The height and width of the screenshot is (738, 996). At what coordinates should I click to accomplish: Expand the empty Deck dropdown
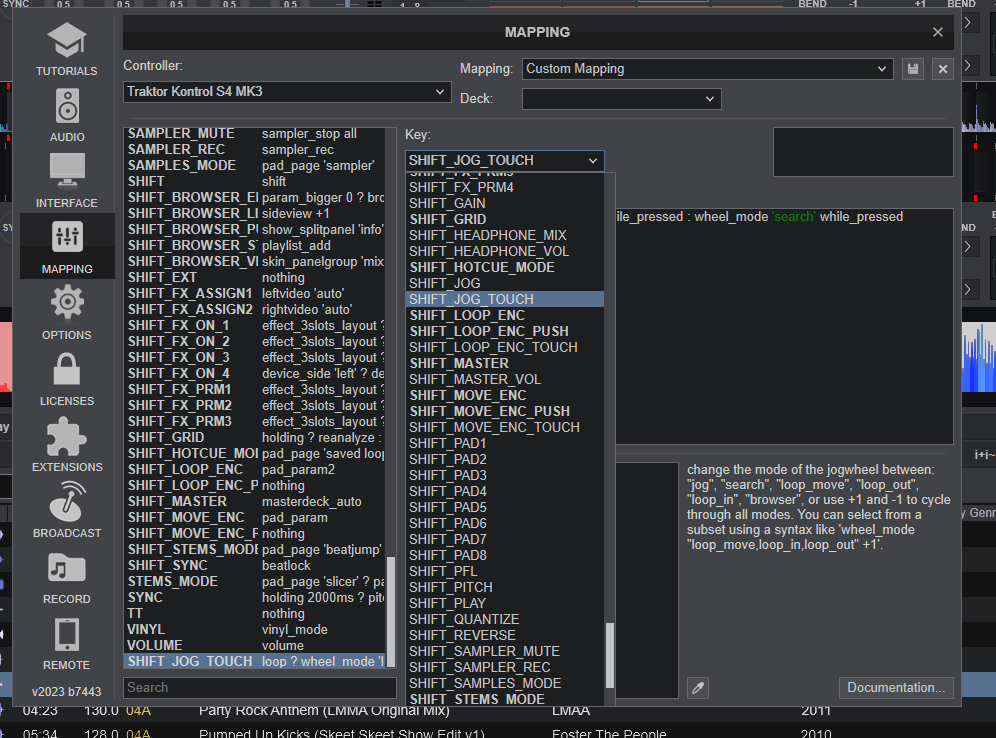621,98
